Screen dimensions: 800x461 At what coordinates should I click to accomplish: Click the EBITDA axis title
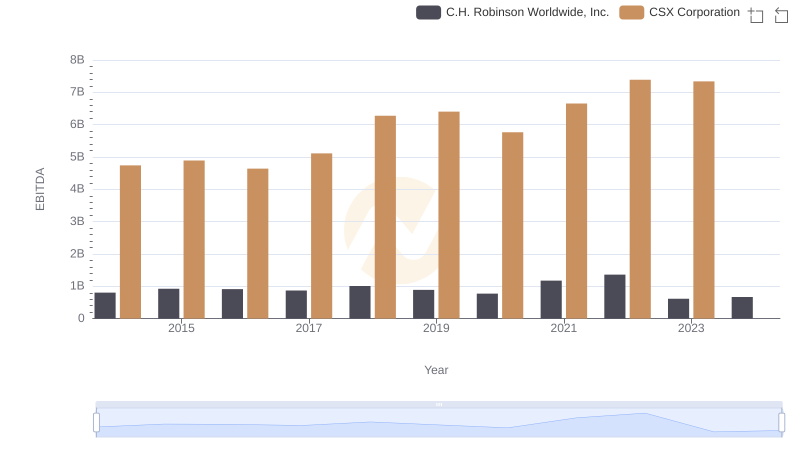[x=40, y=189]
